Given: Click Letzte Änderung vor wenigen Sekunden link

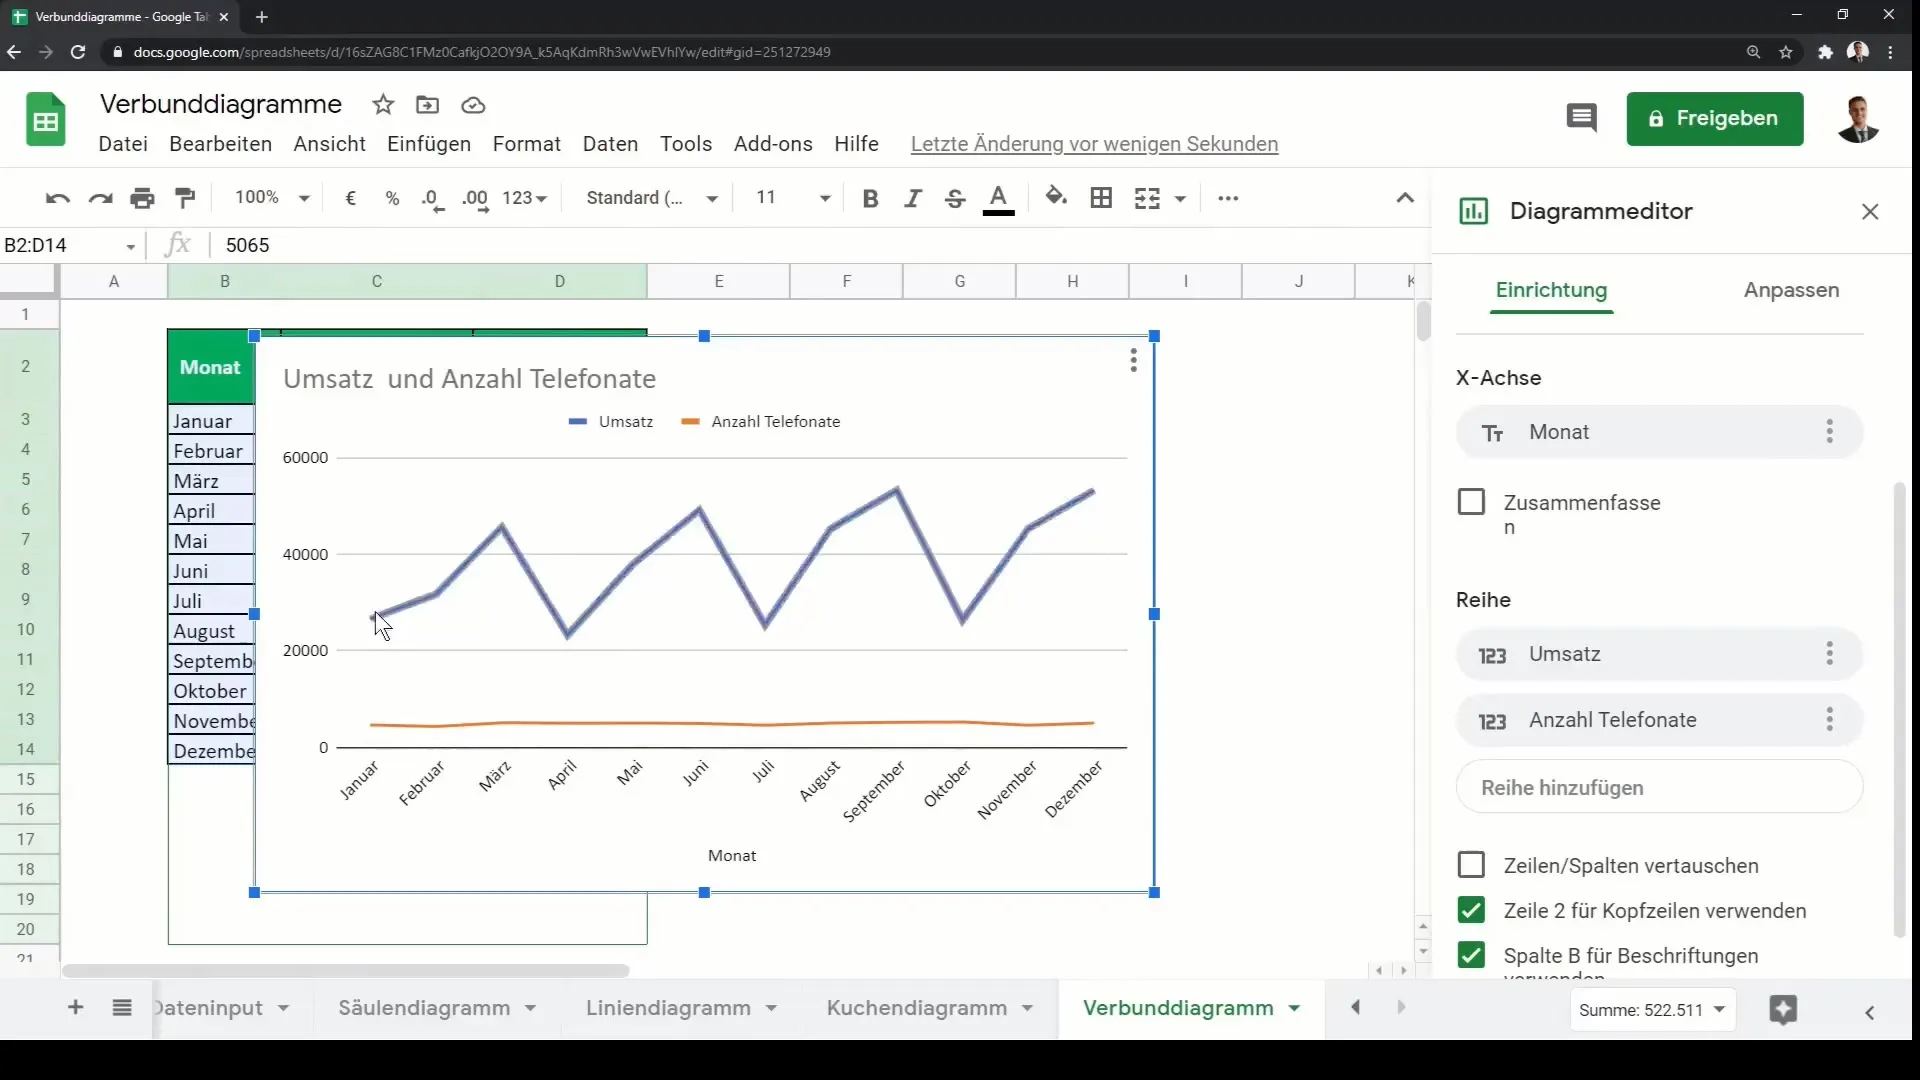Looking at the screenshot, I should (1094, 144).
